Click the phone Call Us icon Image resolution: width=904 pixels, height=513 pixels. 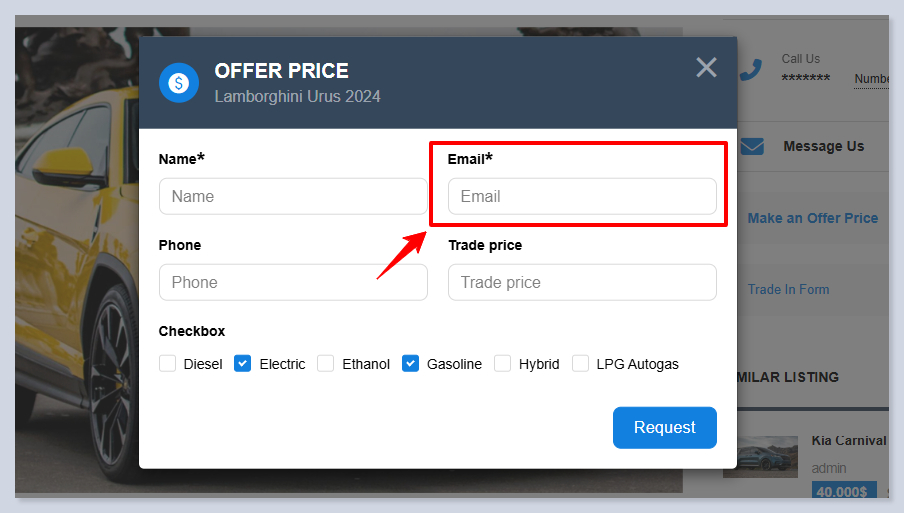(x=751, y=70)
